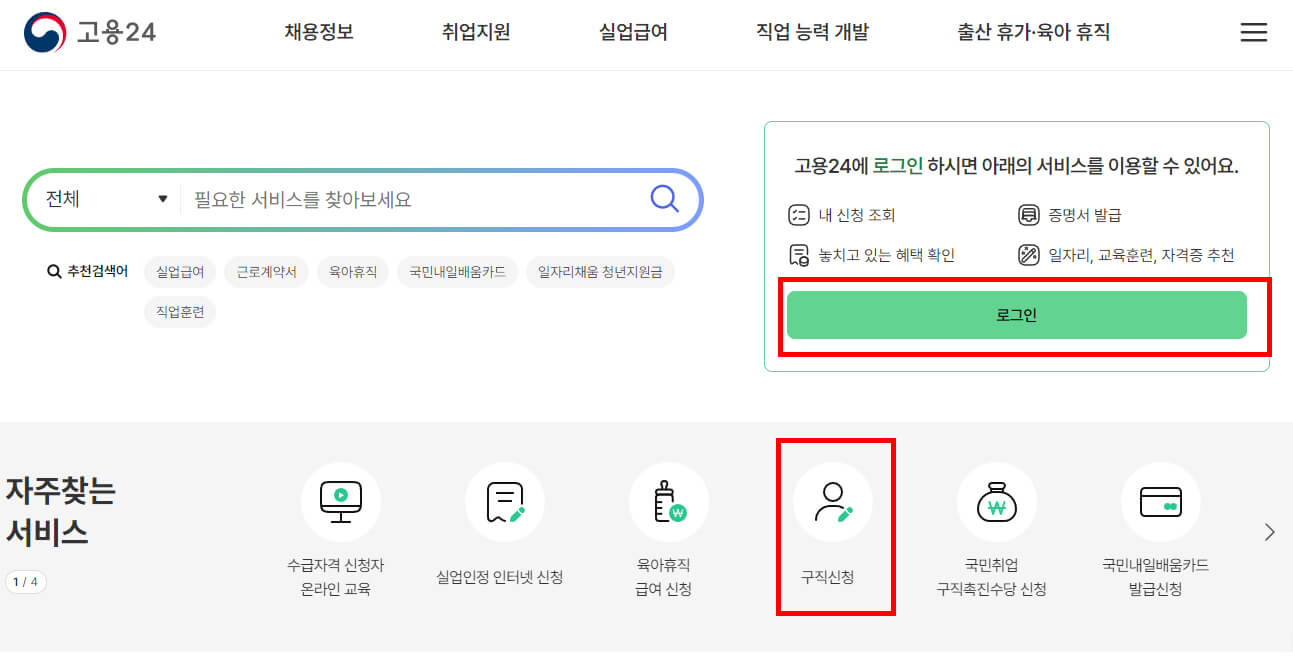1293x661 pixels.
Task: Click the right arrow to see more services
Action: coord(1268,532)
